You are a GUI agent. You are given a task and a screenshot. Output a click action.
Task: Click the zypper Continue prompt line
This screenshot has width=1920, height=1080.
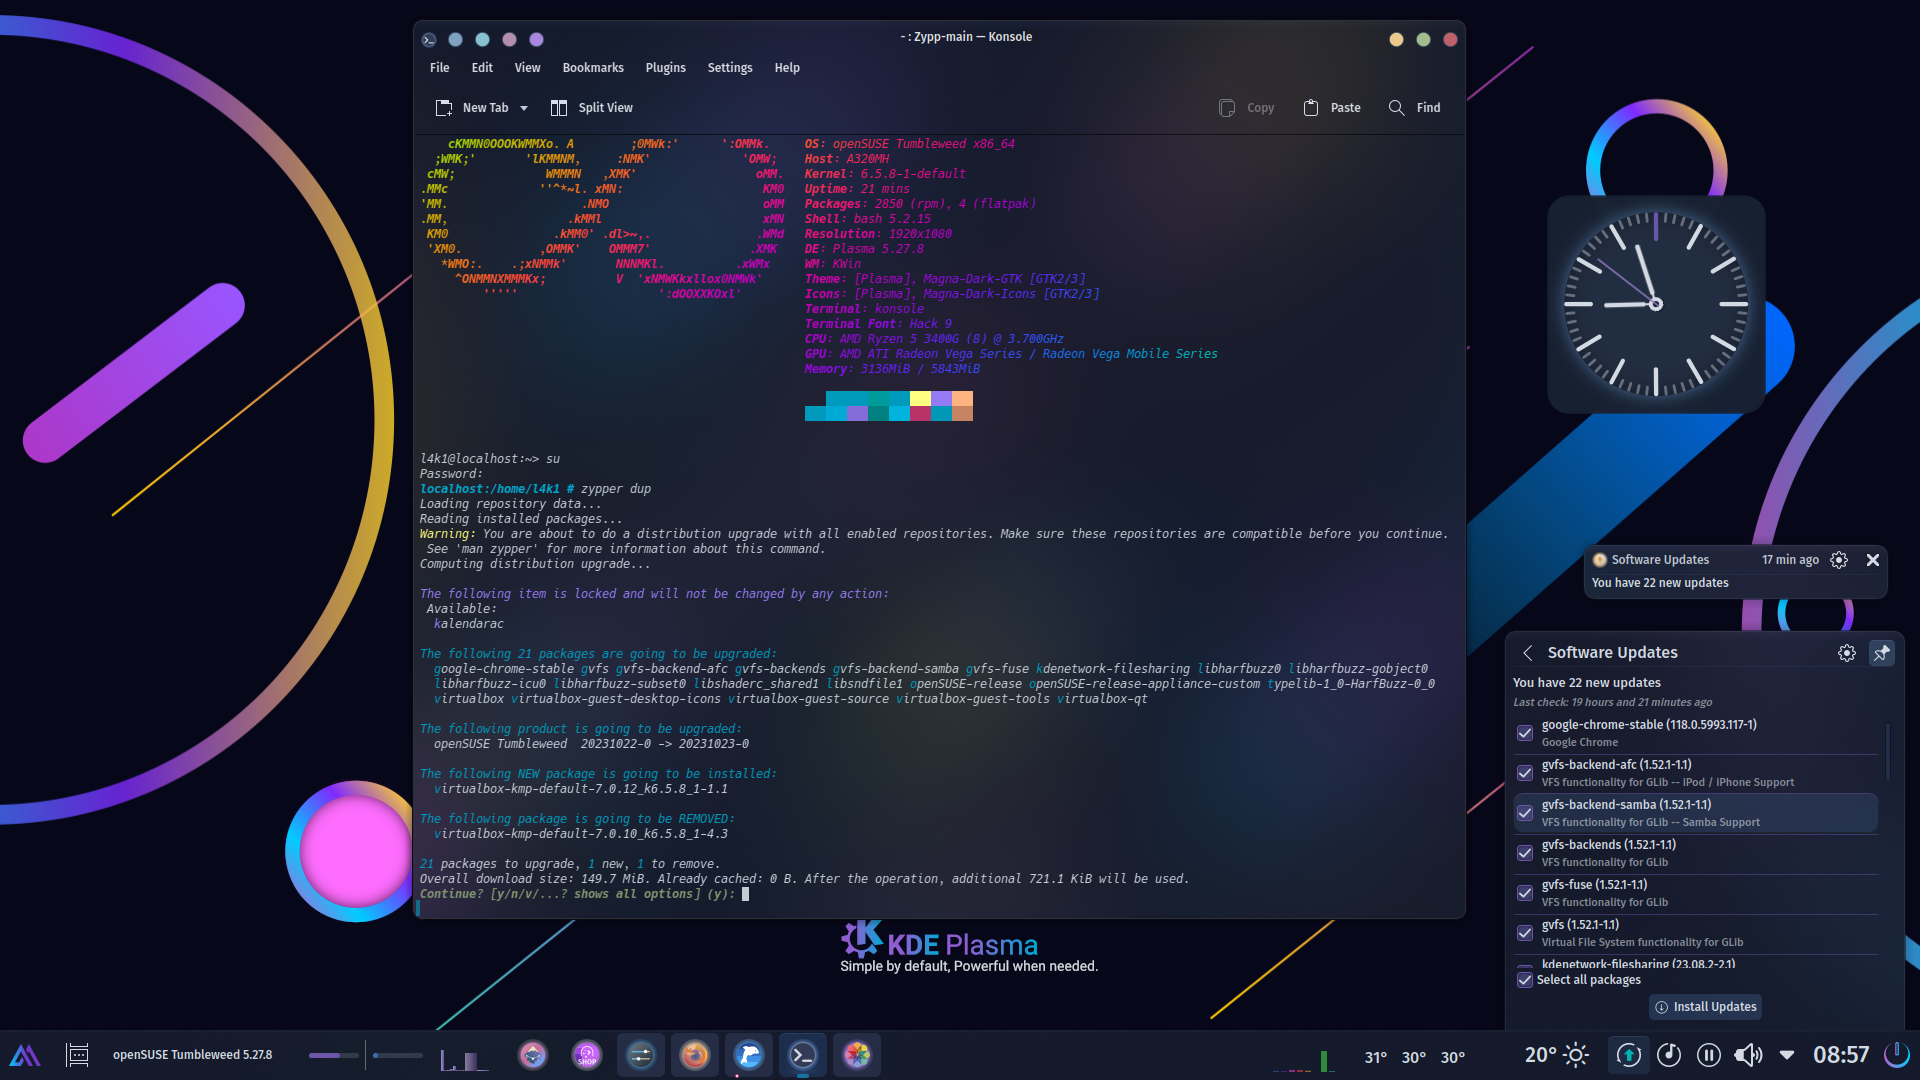pos(584,894)
